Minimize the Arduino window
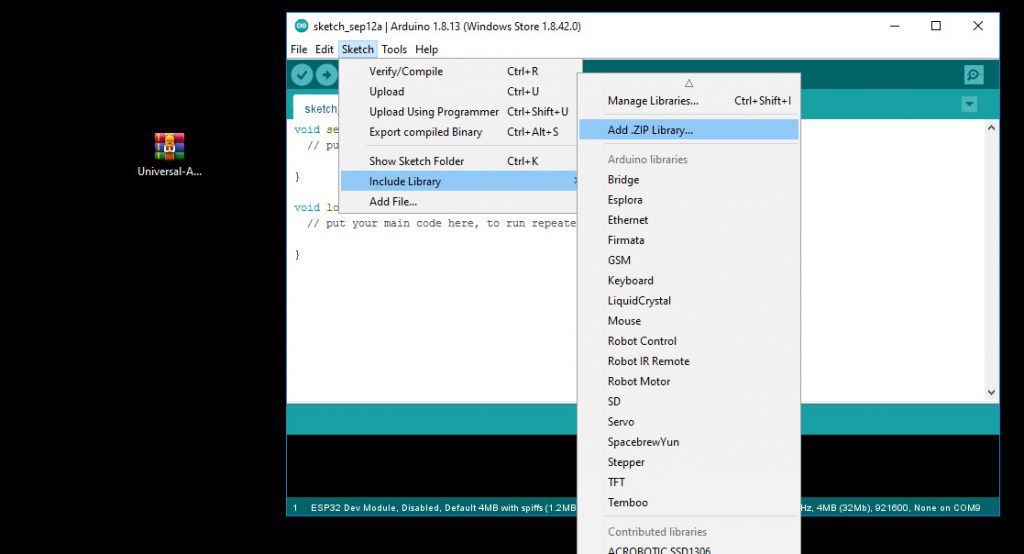The height and width of the screenshot is (554, 1024). (895, 26)
